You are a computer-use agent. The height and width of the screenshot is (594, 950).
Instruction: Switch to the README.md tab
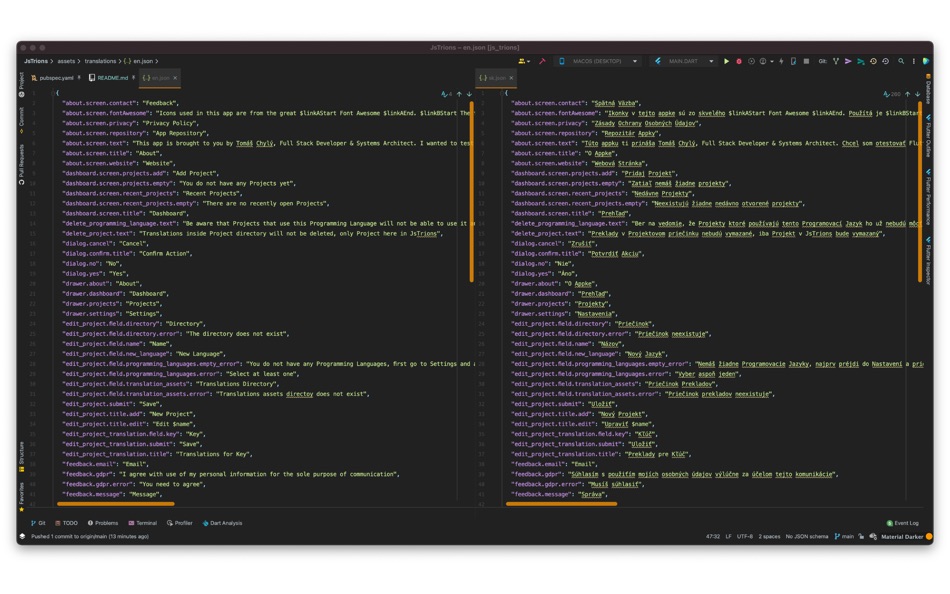point(111,78)
